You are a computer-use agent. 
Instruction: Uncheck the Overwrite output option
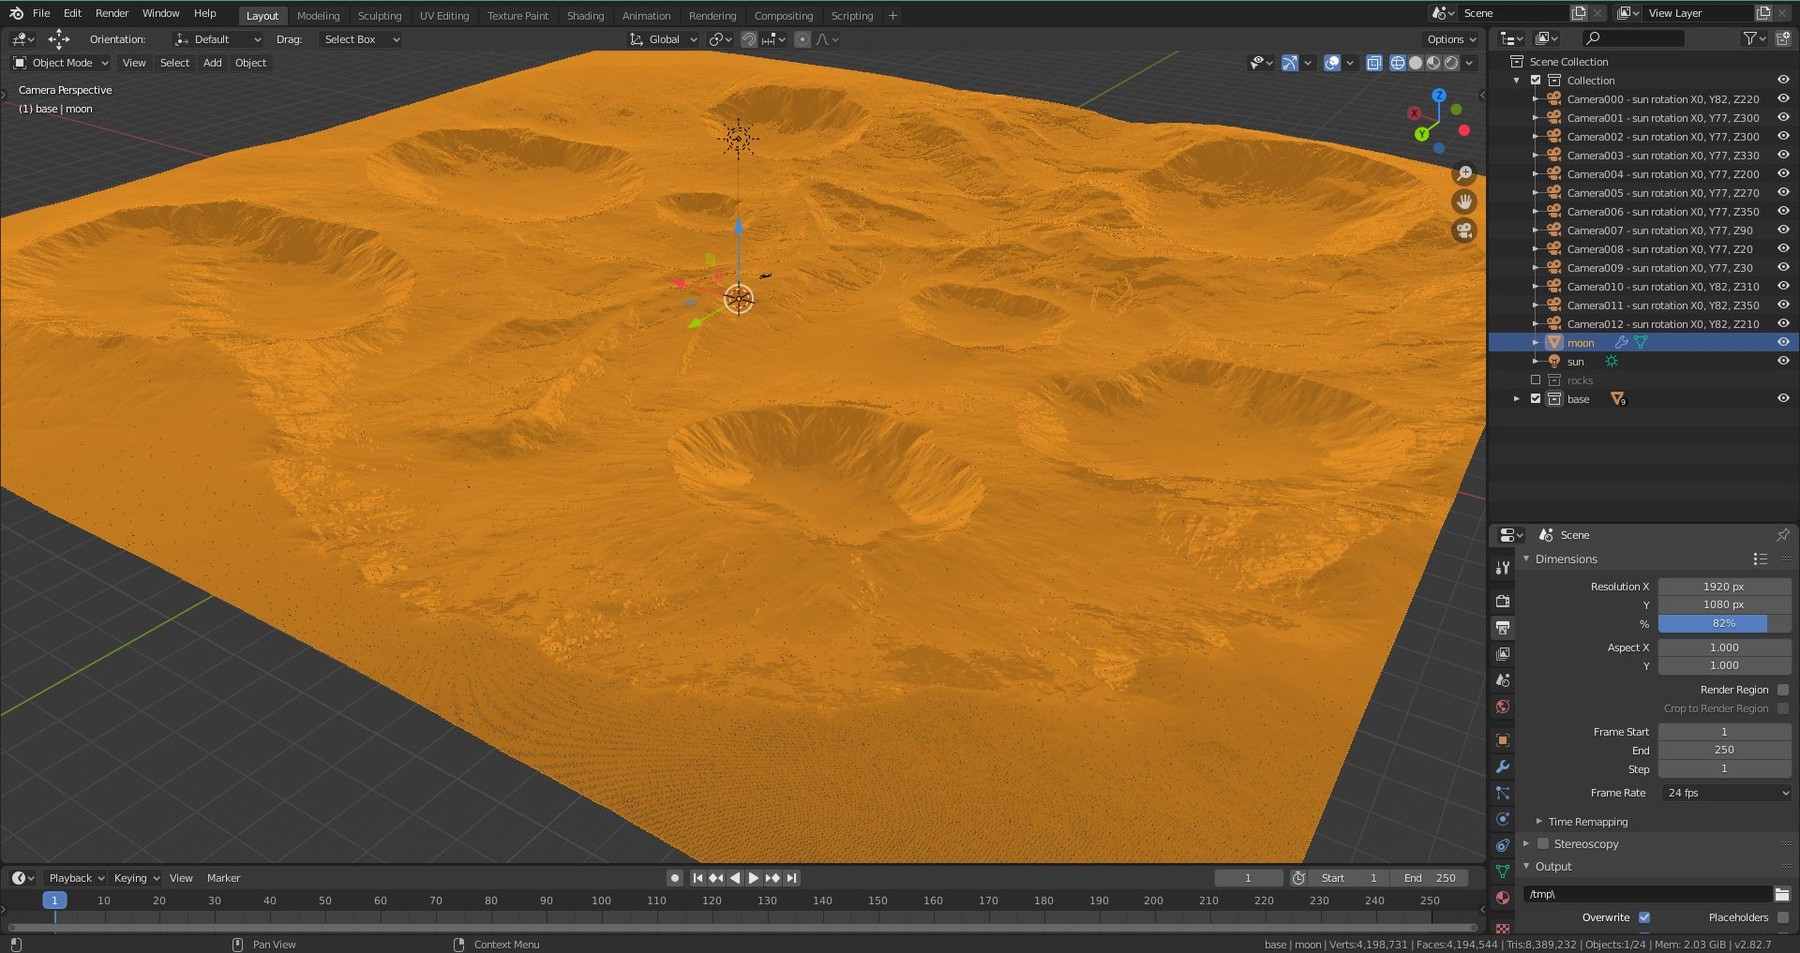(x=1644, y=917)
